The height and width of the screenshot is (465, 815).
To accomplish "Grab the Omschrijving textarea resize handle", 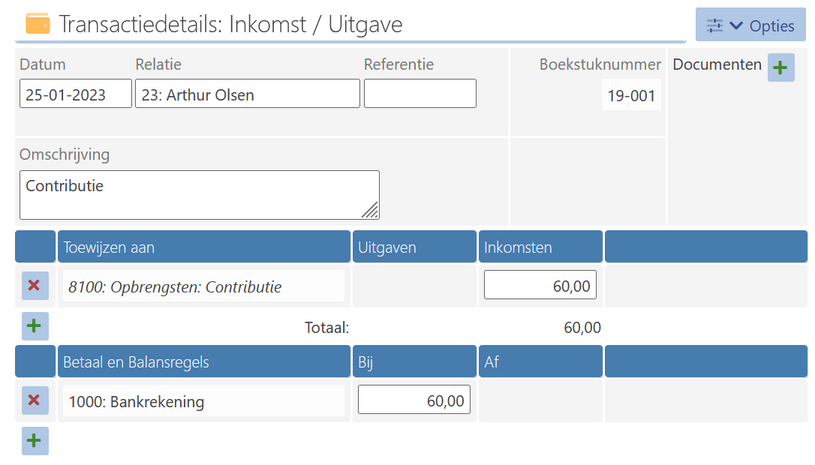I will [x=371, y=210].
